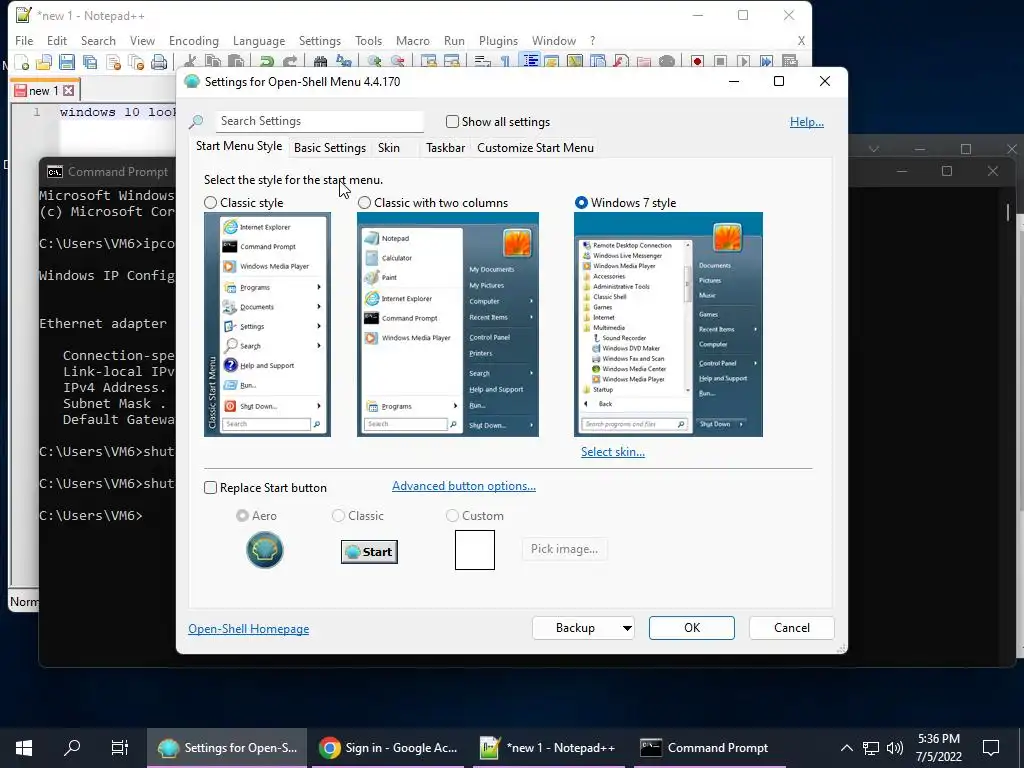Click the taskbar Search magnifier icon
The height and width of the screenshot is (768, 1024).
pyautogui.click(x=72, y=748)
